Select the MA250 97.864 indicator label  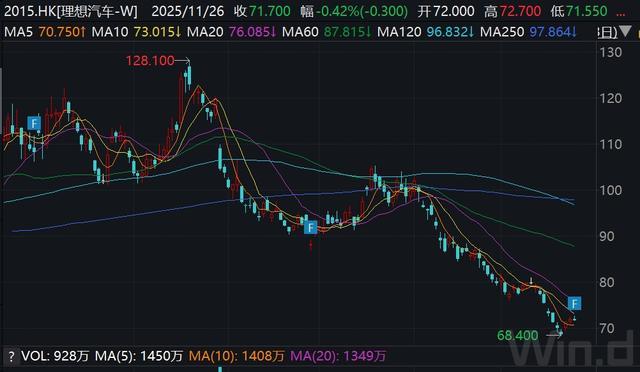click(528, 31)
